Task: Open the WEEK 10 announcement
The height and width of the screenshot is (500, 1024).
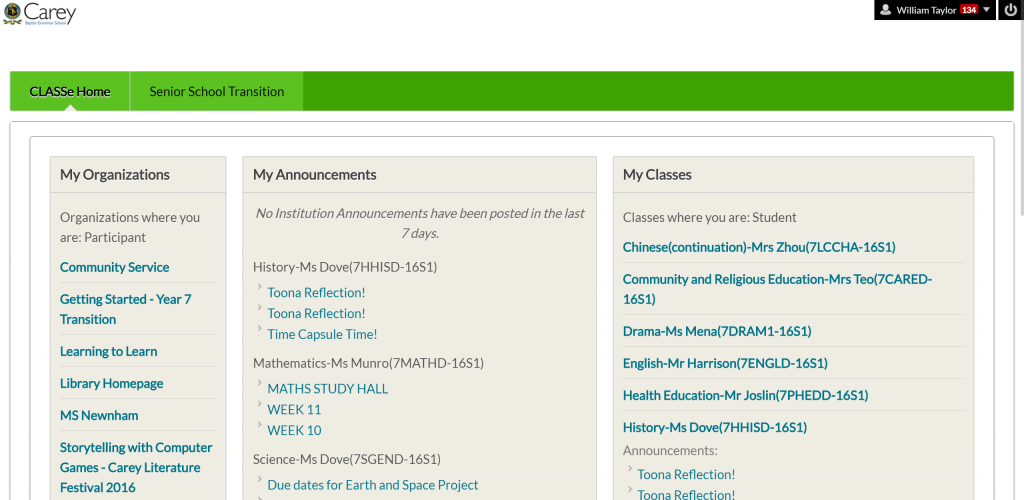Action: [x=294, y=431]
